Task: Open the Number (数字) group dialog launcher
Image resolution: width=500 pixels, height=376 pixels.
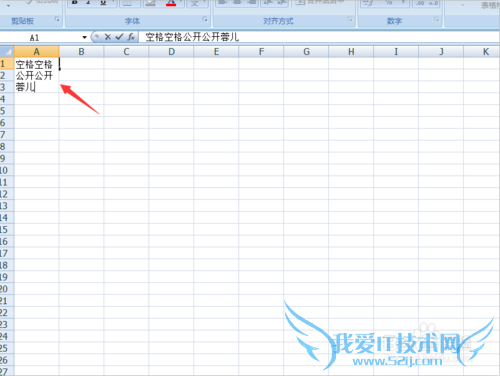Action: click(436, 20)
